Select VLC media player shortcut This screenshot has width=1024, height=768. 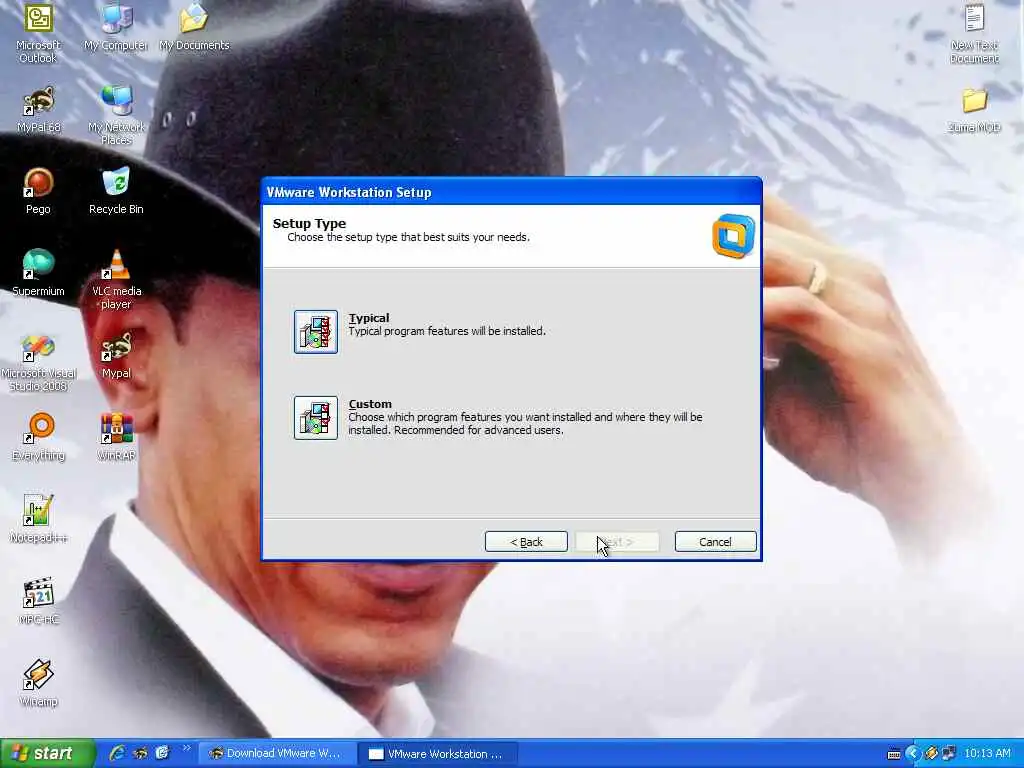click(x=116, y=280)
